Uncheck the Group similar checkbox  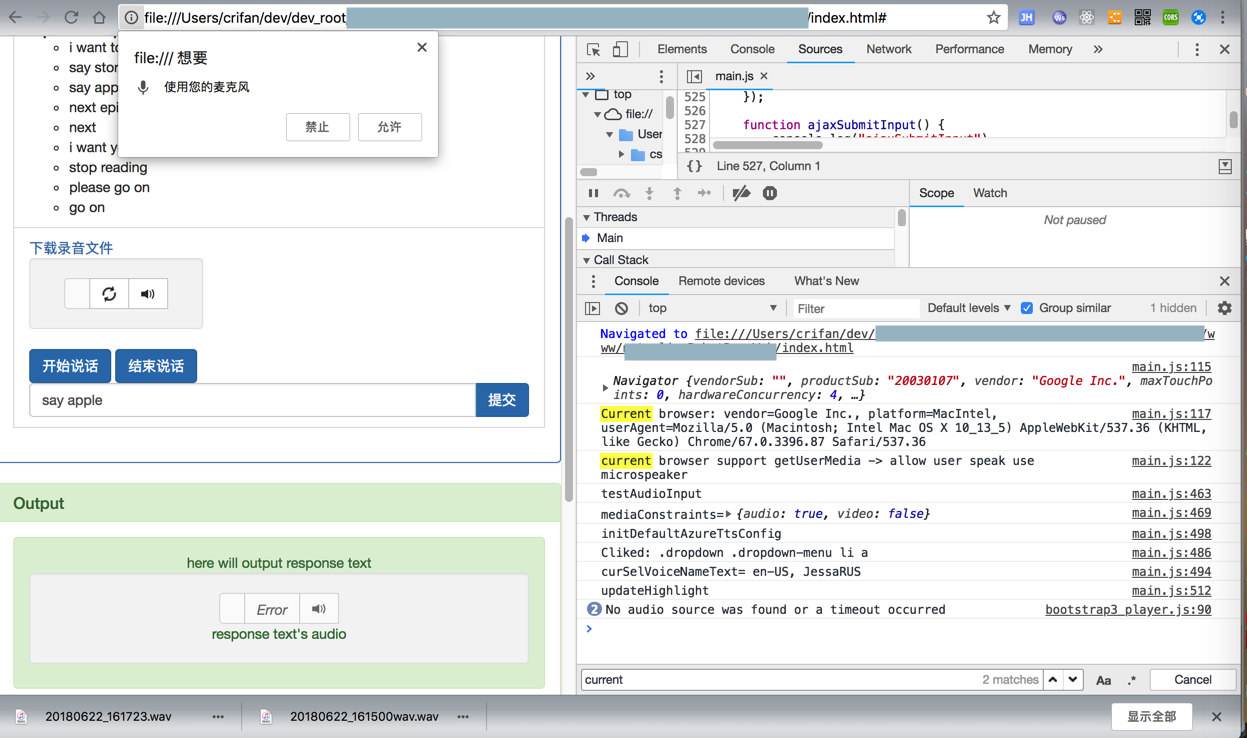click(1027, 308)
